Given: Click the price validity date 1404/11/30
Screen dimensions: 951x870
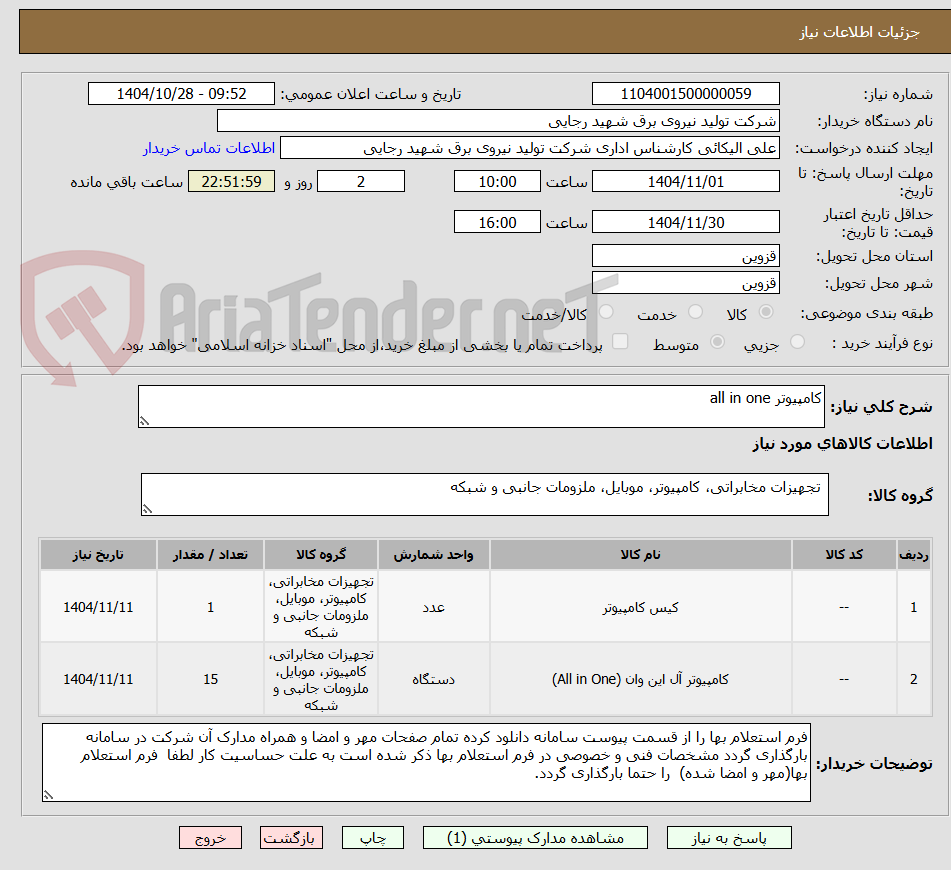Looking at the screenshot, I should click(x=685, y=222).
